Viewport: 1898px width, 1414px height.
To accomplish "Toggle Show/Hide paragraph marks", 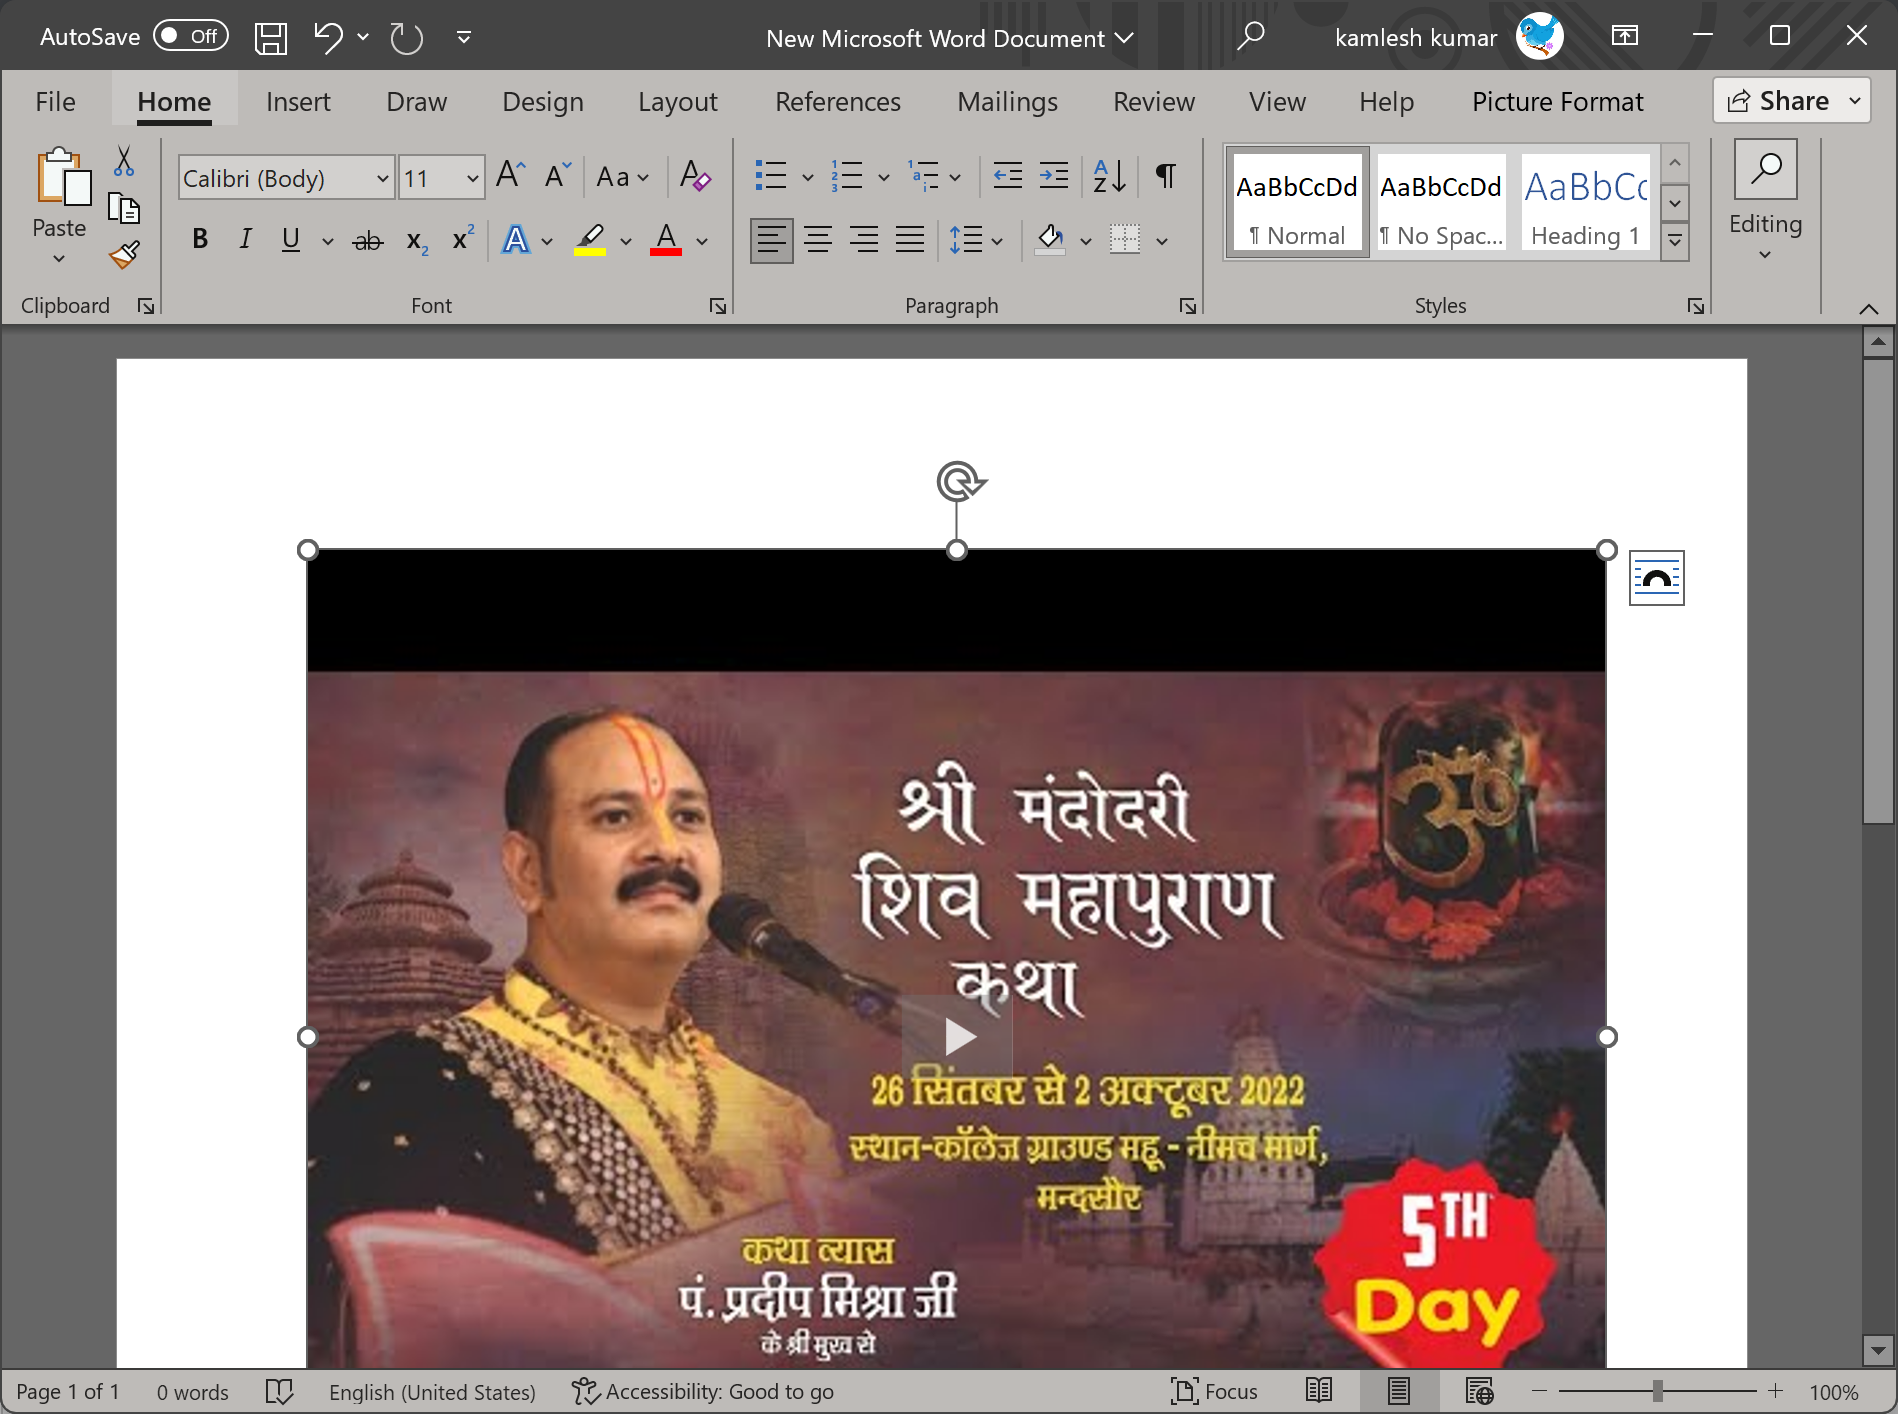I will coord(1165,176).
